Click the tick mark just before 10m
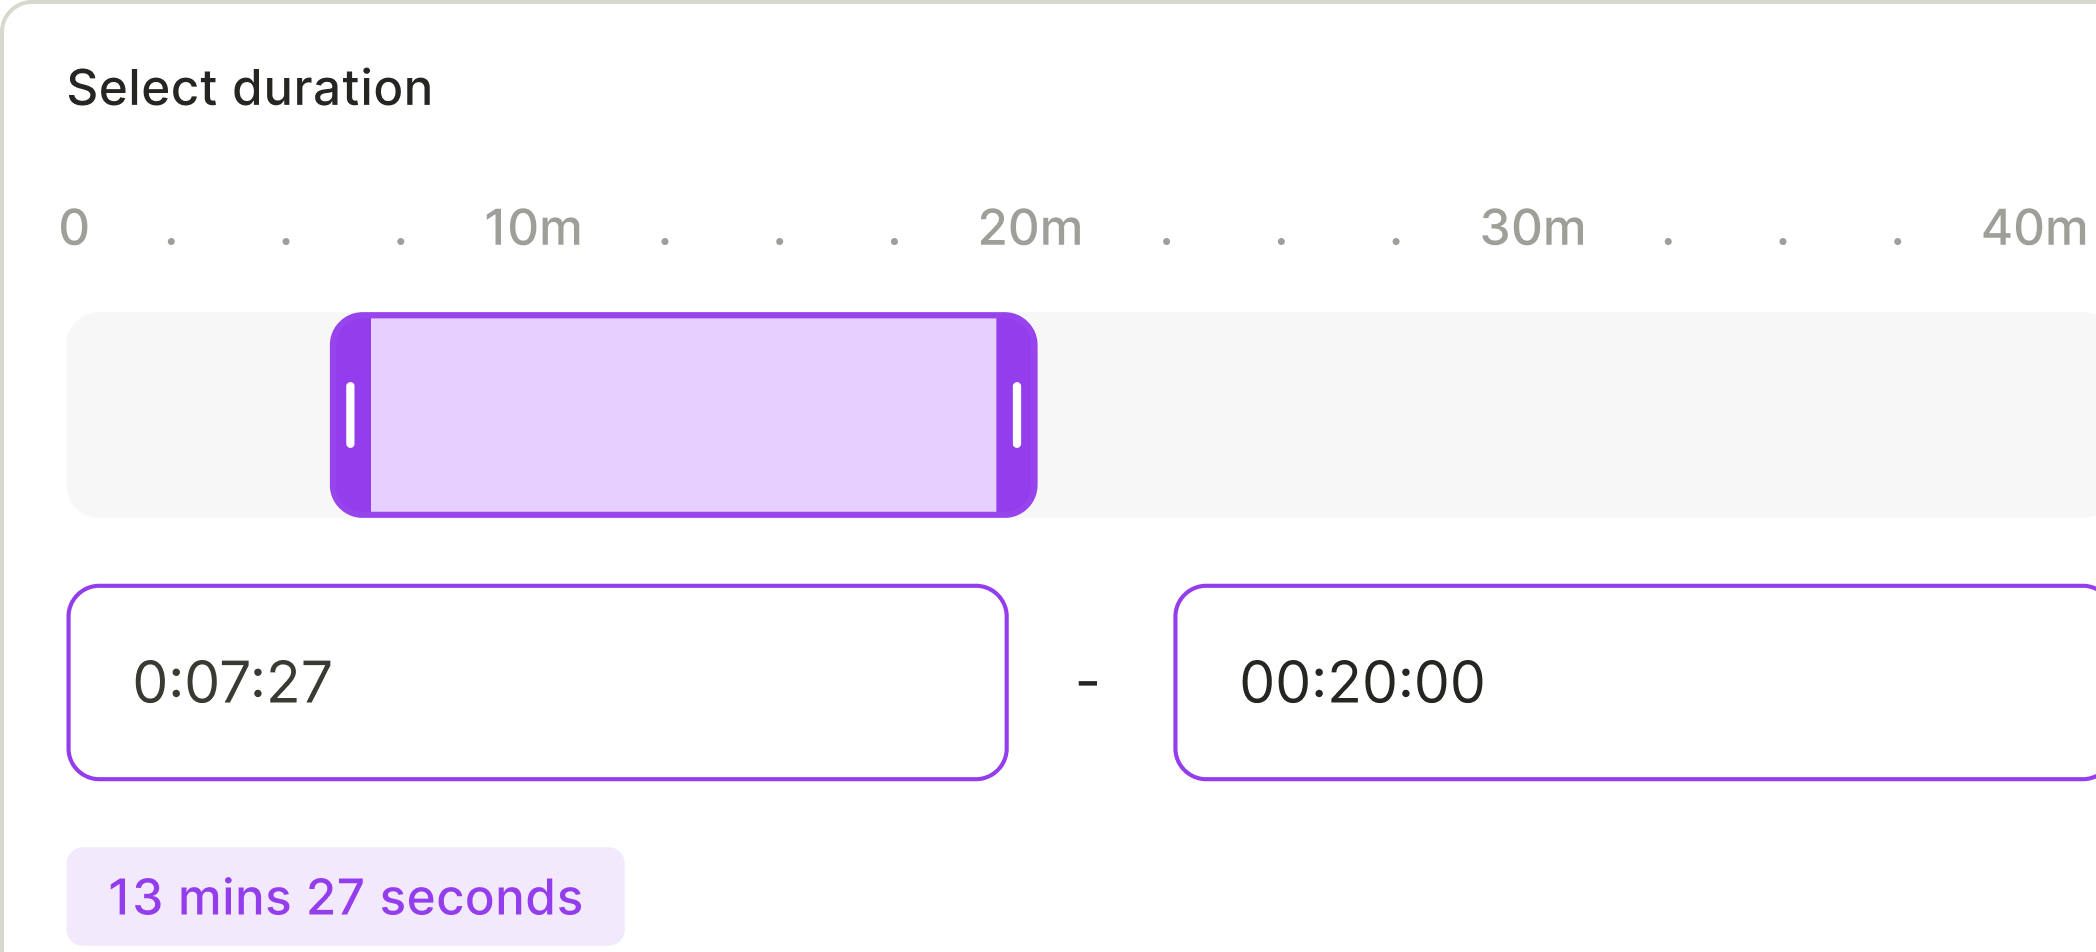This screenshot has width=2096, height=952. point(400,238)
